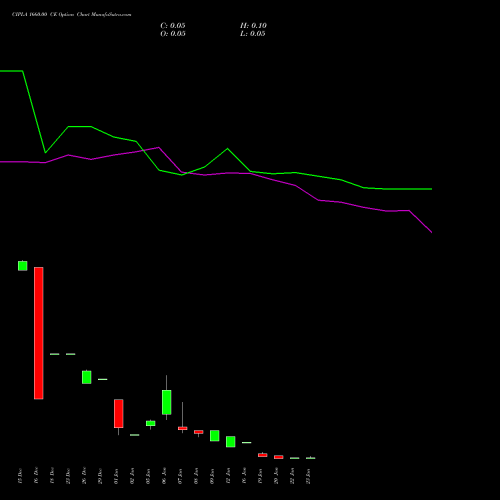Select the green candlestick above 09 Jan

(x=215, y=436)
